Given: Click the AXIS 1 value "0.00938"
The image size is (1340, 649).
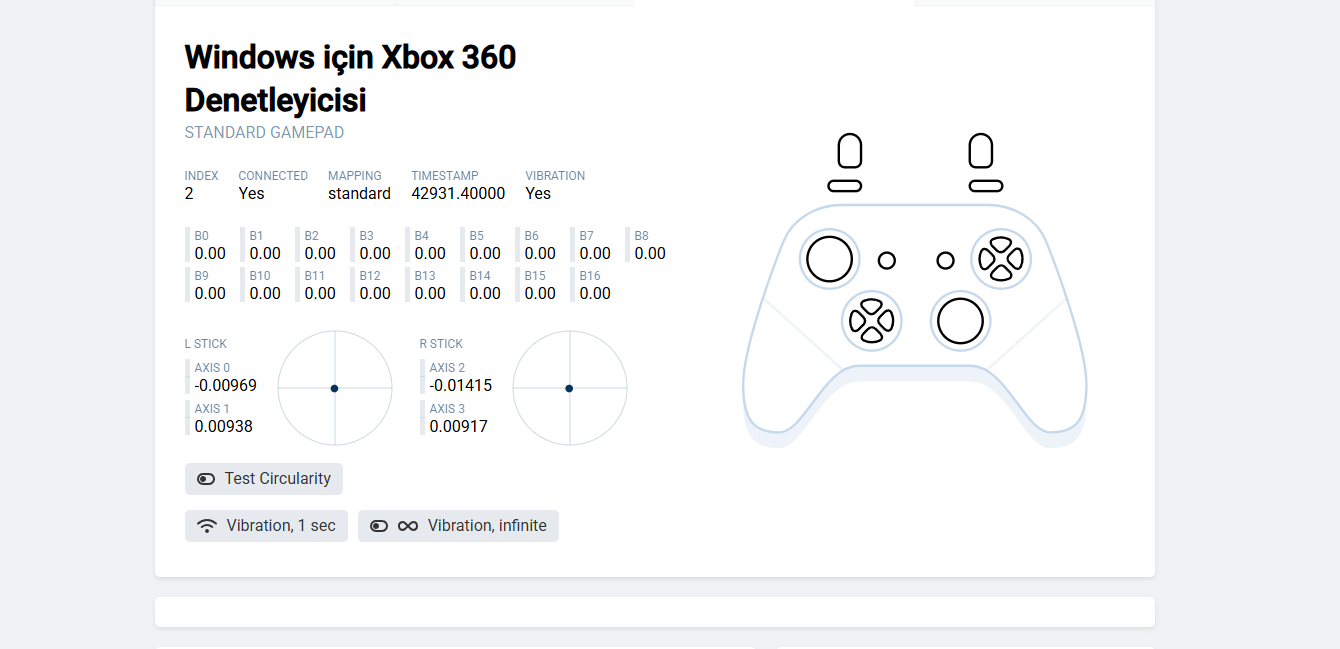Looking at the screenshot, I should point(224,427).
